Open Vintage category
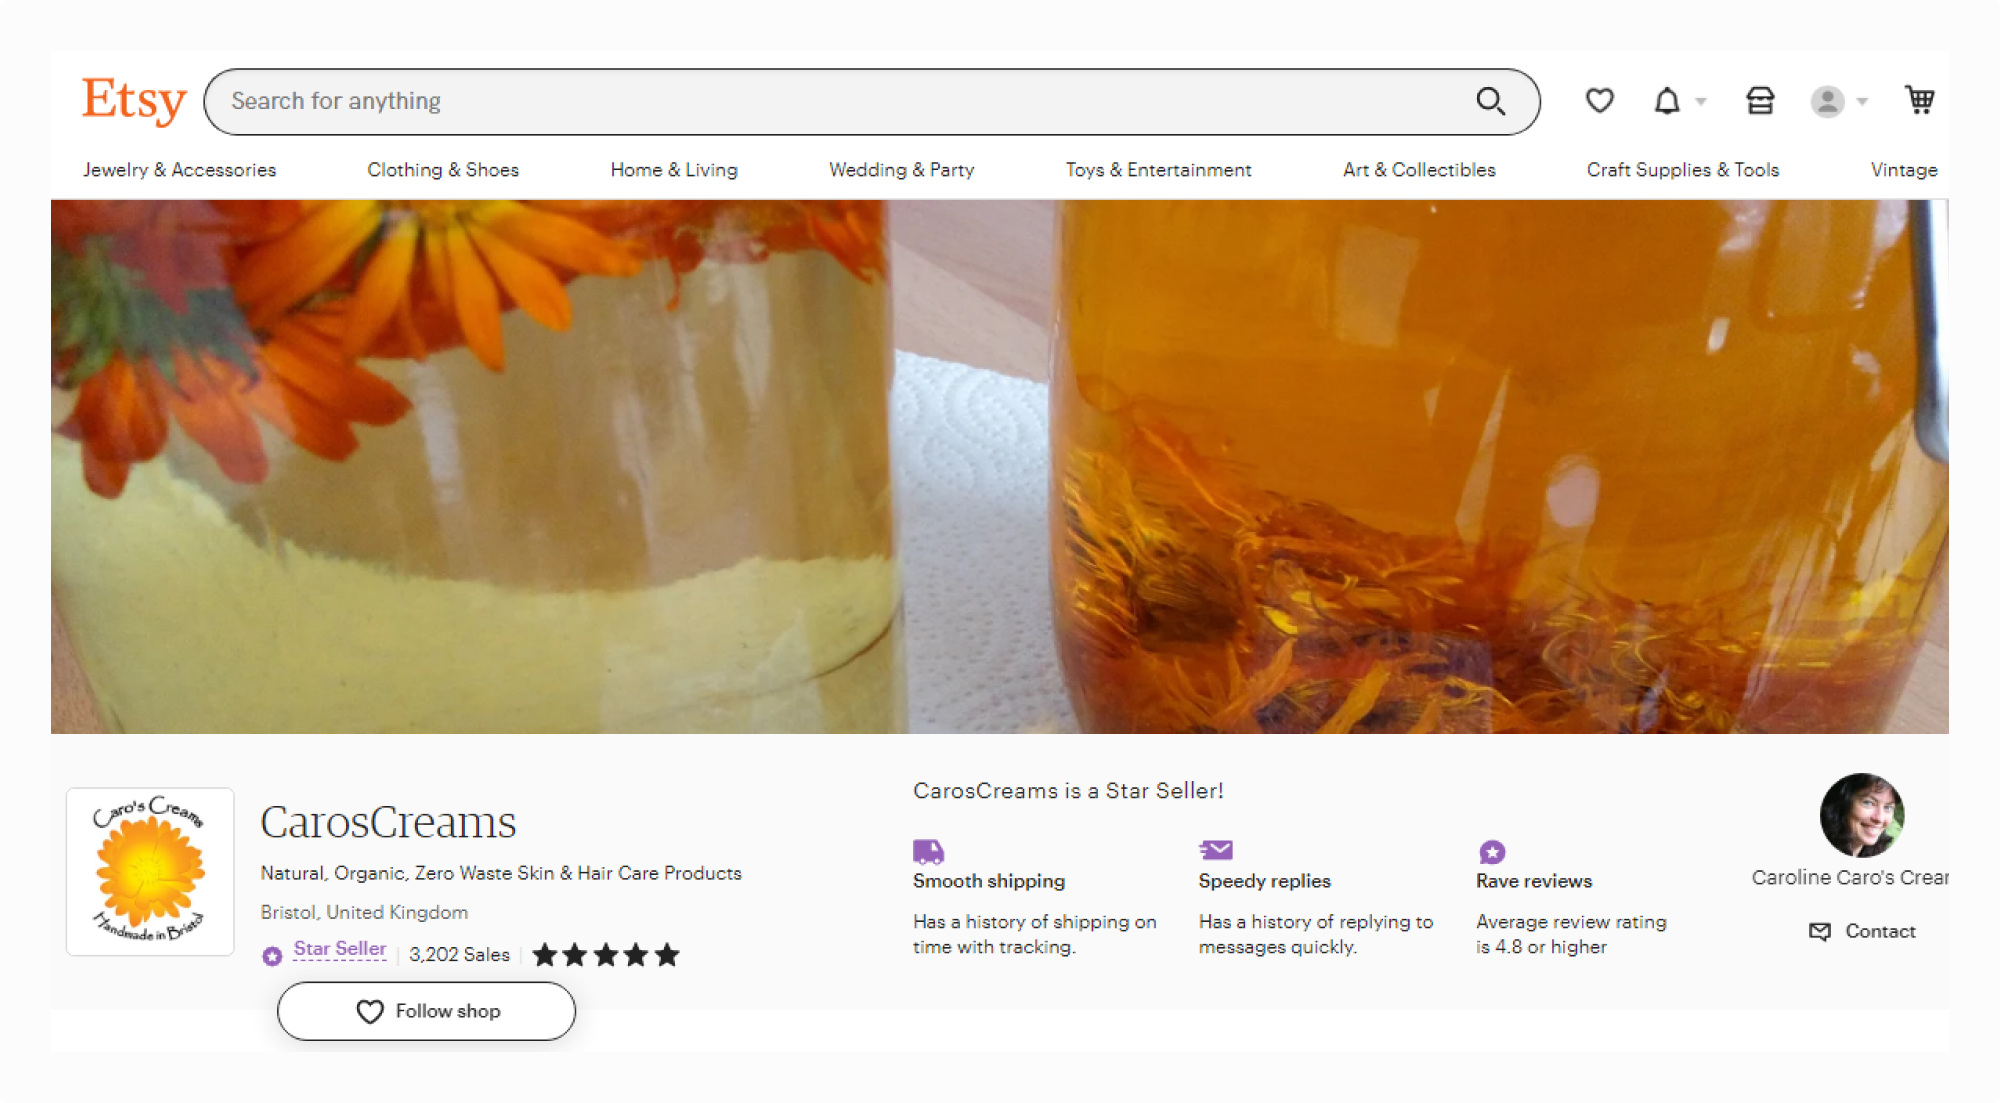2000x1103 pixels. (x=1904, y=170)
